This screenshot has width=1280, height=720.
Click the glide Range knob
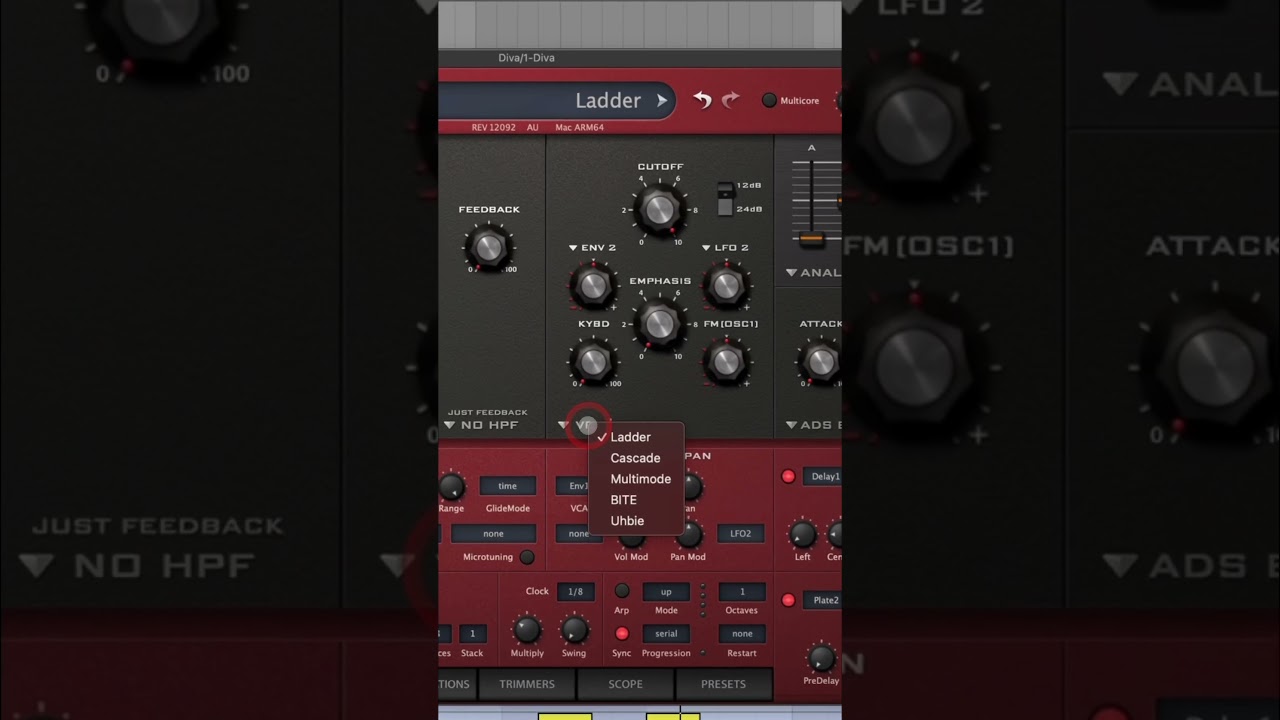pos(451,487)
